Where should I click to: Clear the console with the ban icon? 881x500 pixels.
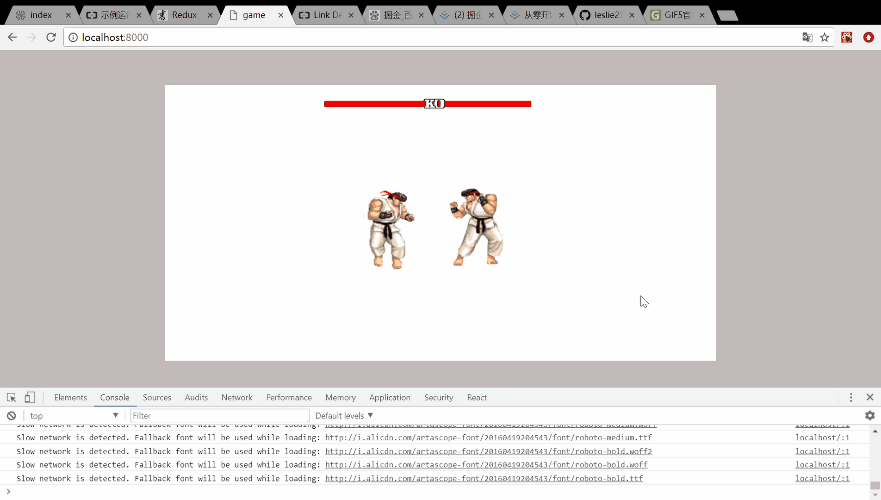(x=11, y=416)
